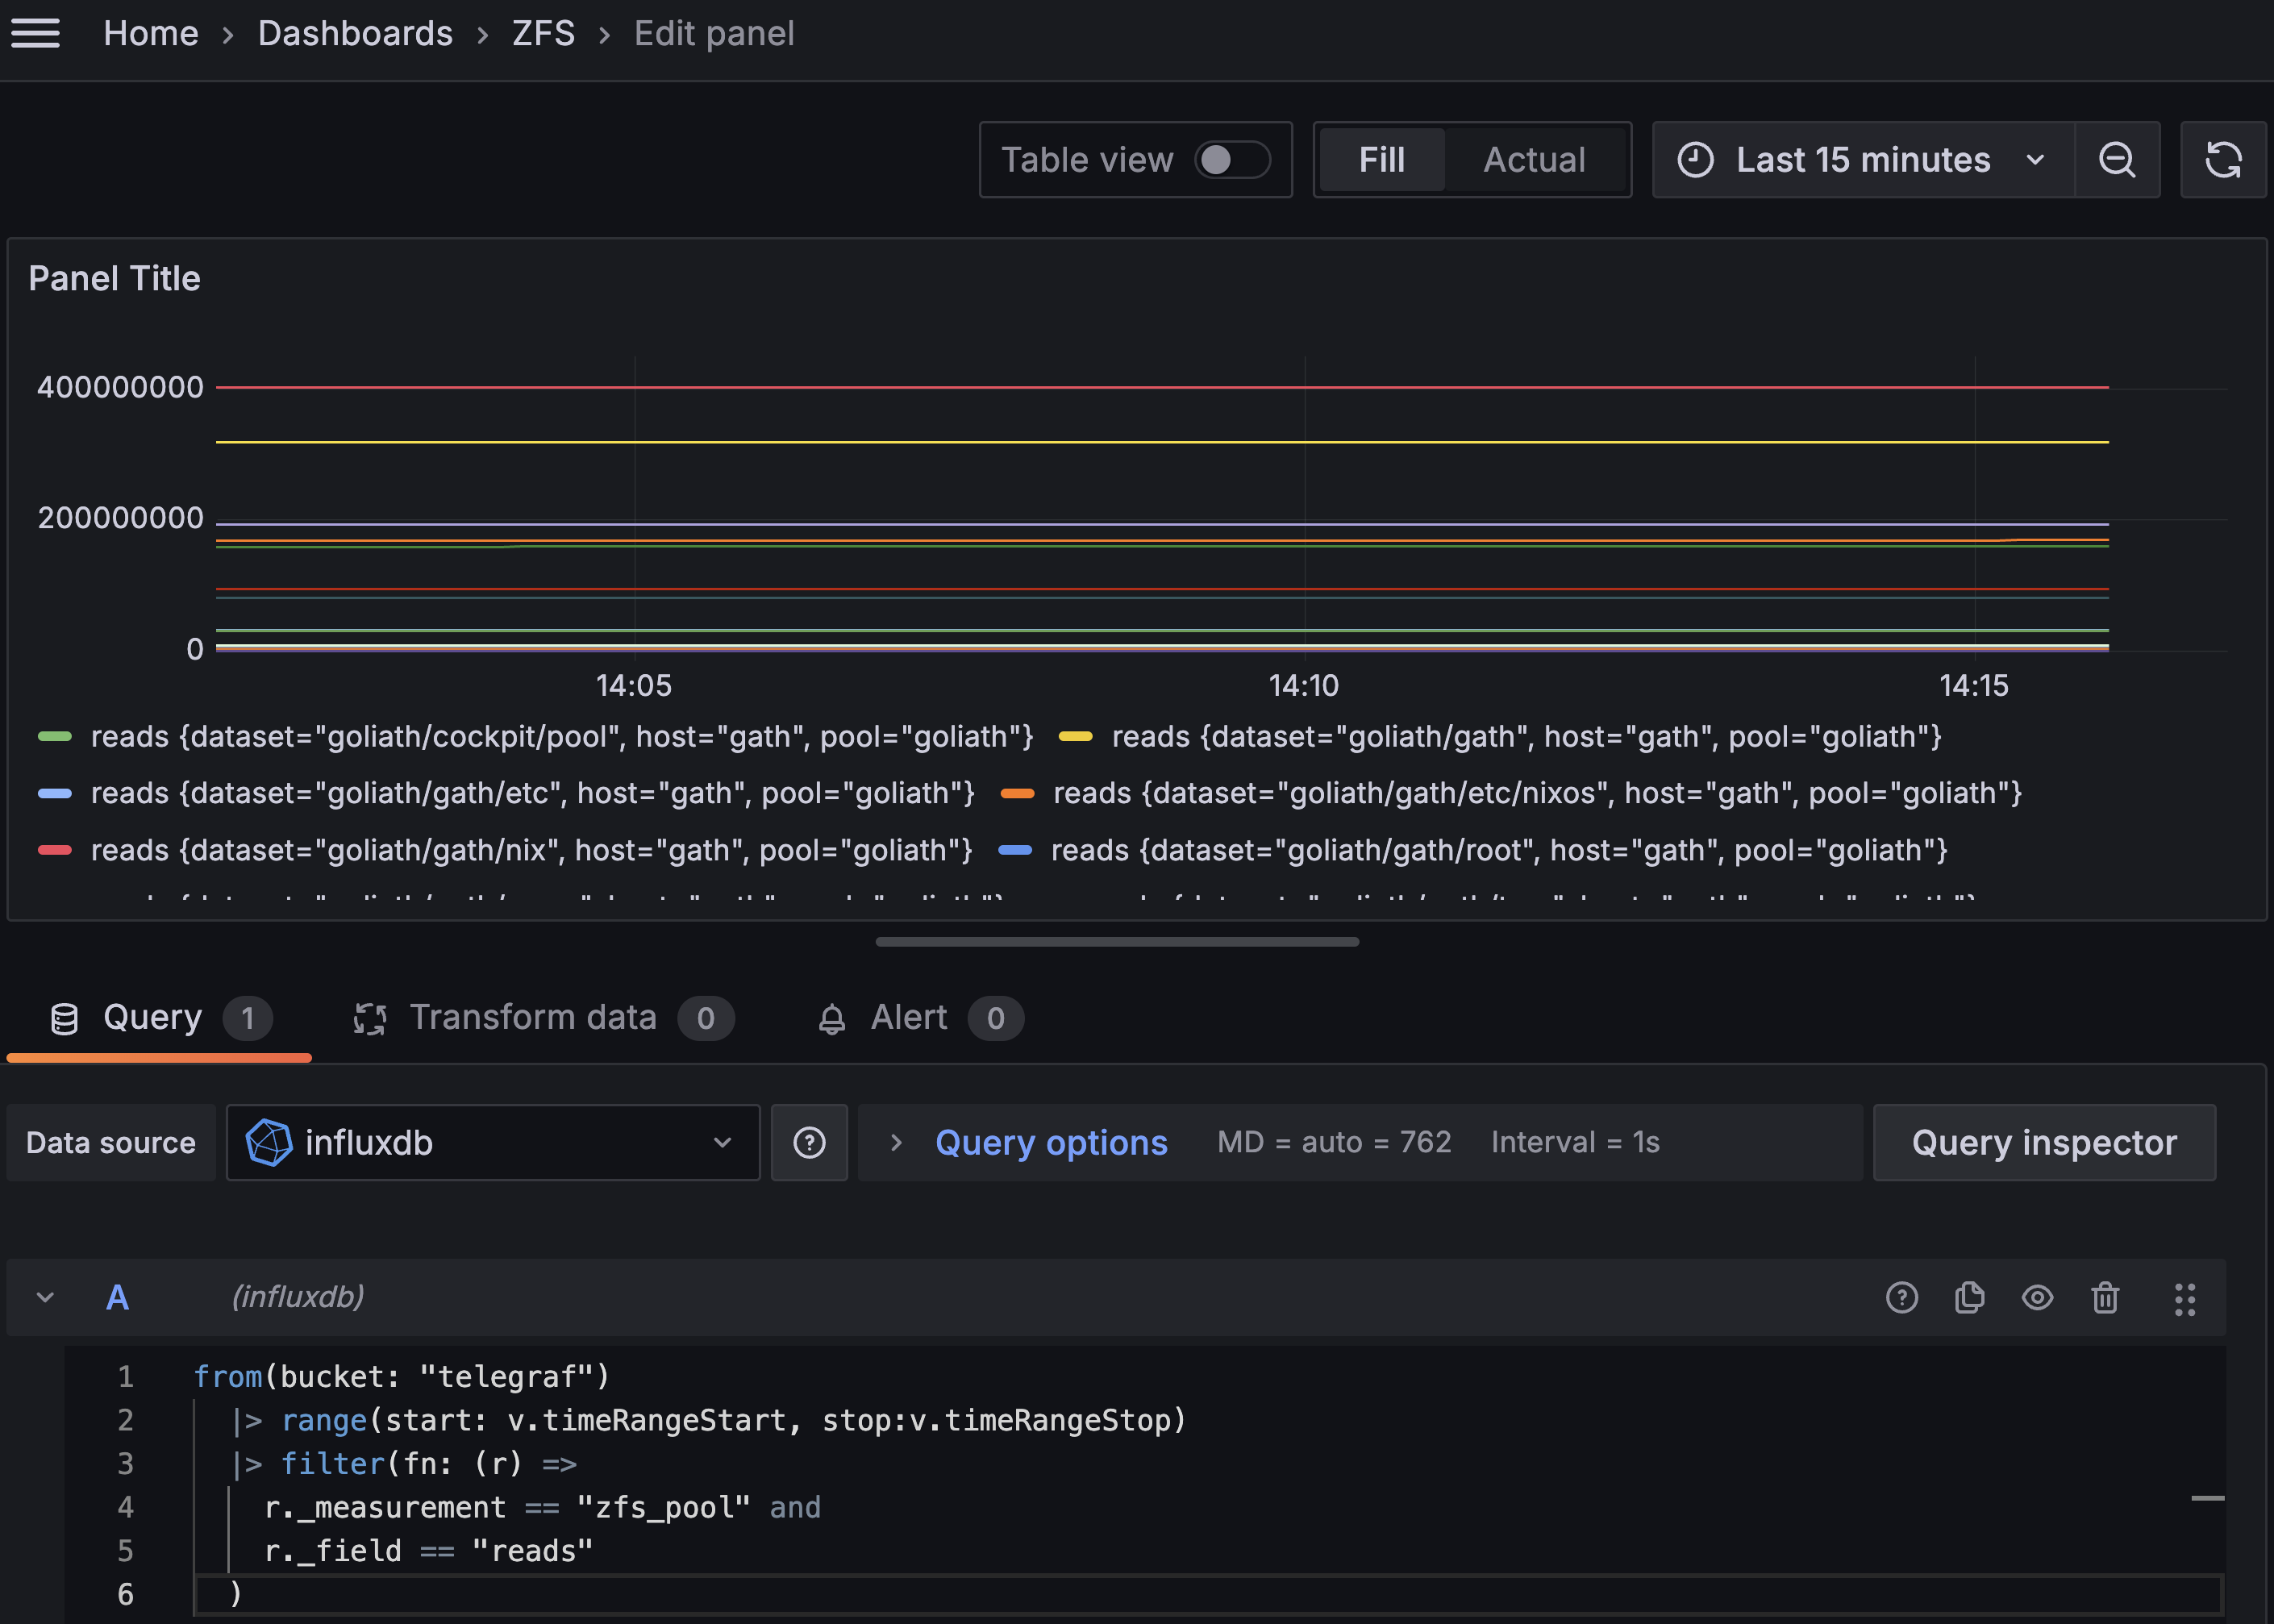The width and height of the screenshot is (2274, 1624).
Task: Open the Query inspector
Action: coord(2043,1142)
